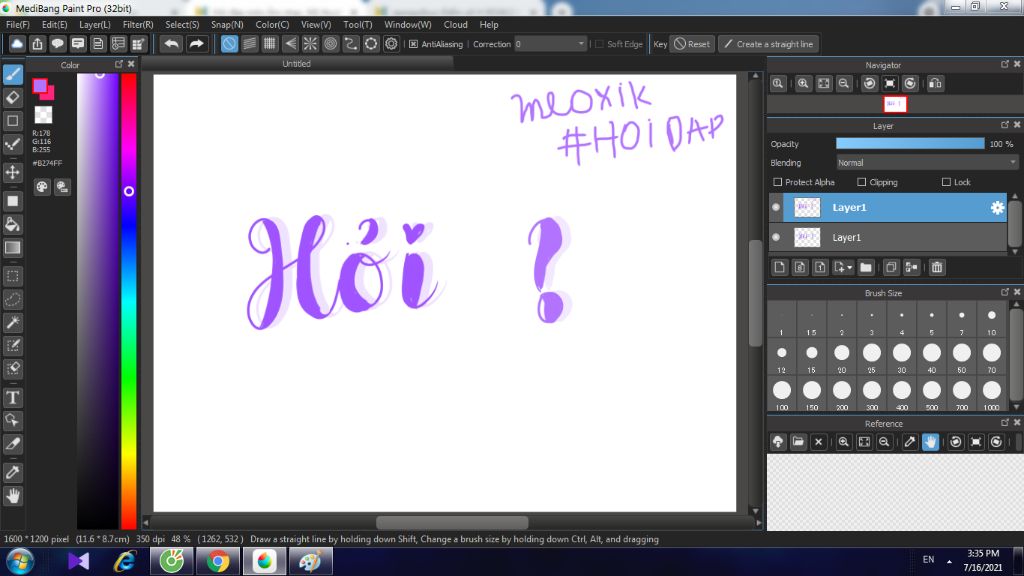Hide the lower unselected Layer1

(776, 237)
